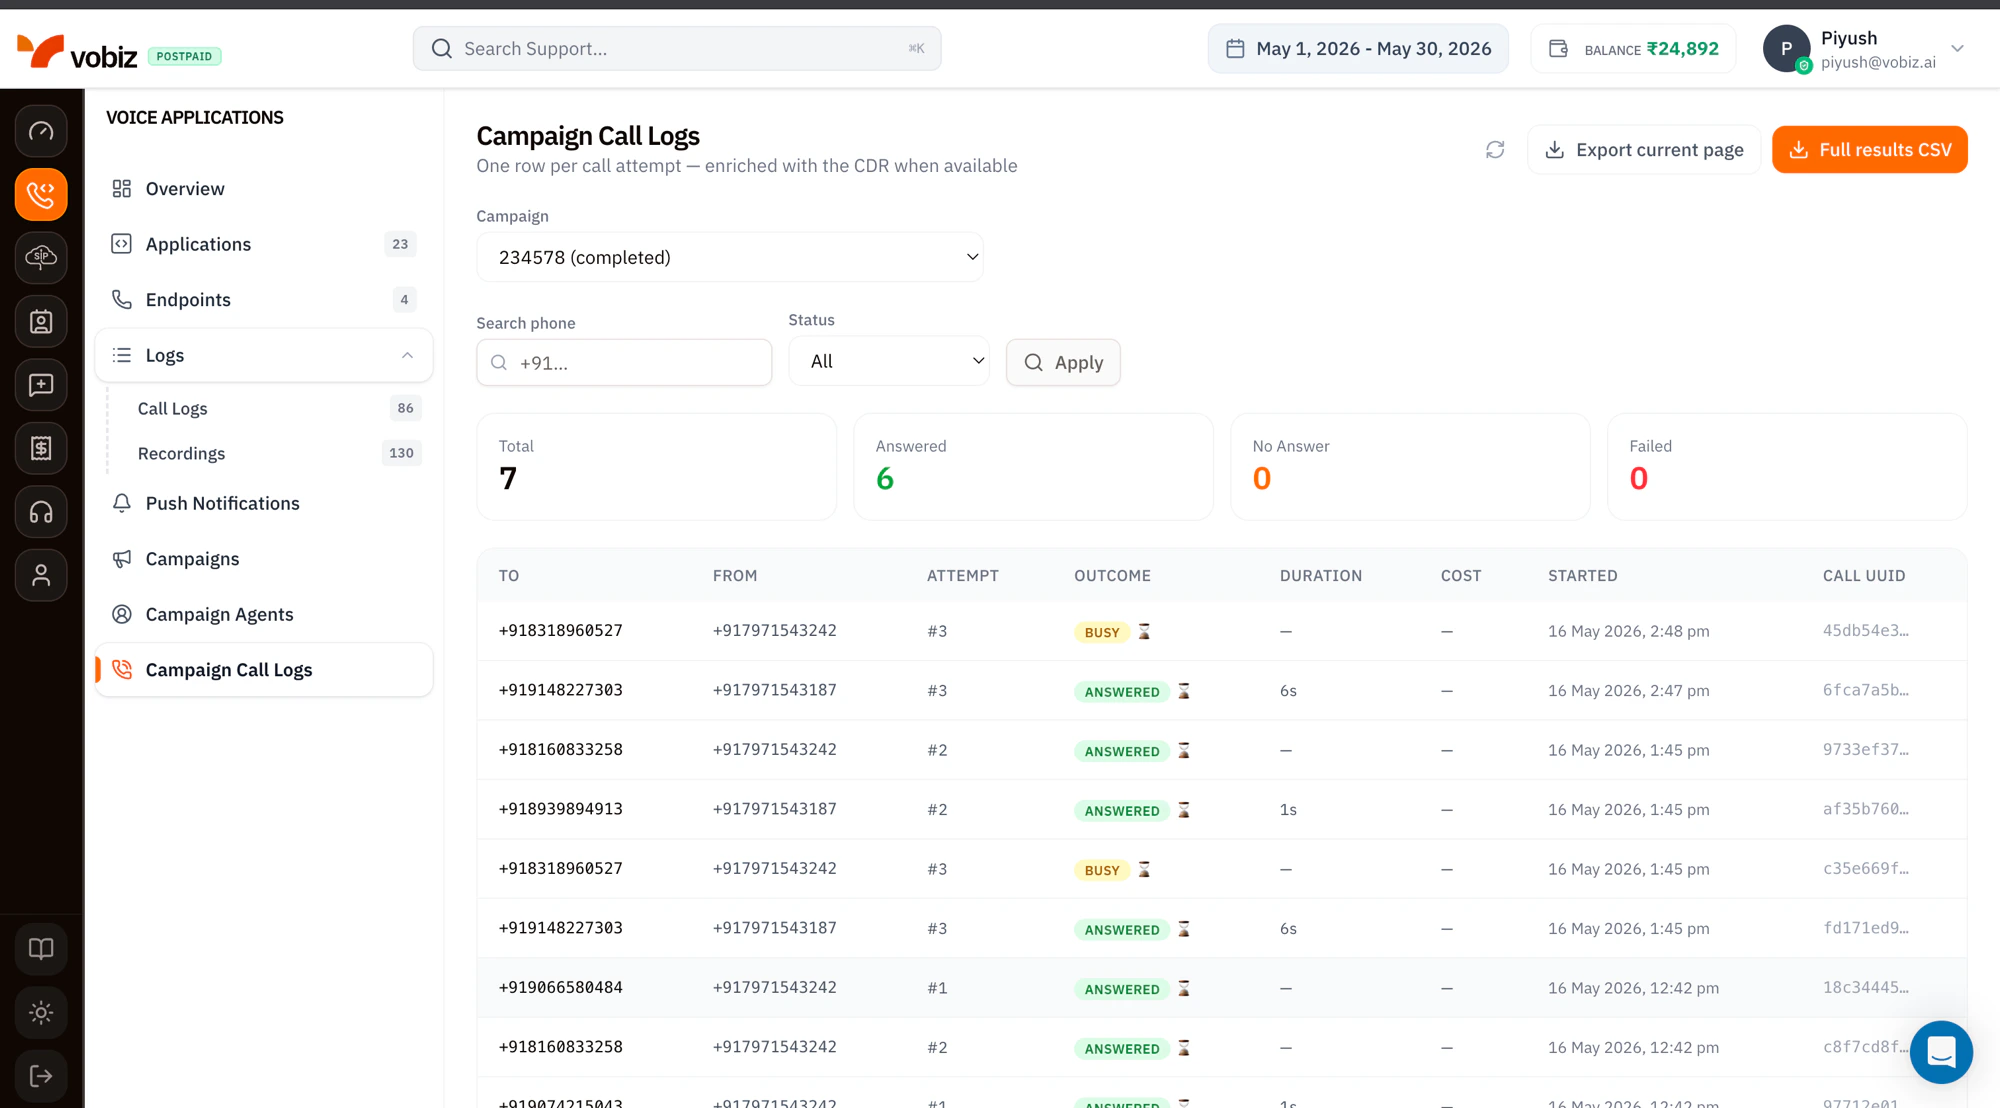The width and height of the screenshot is (2000, 1108).
Task: Click ANSWERED badge on af35b760 row
Action: (x=1122, y=811)
